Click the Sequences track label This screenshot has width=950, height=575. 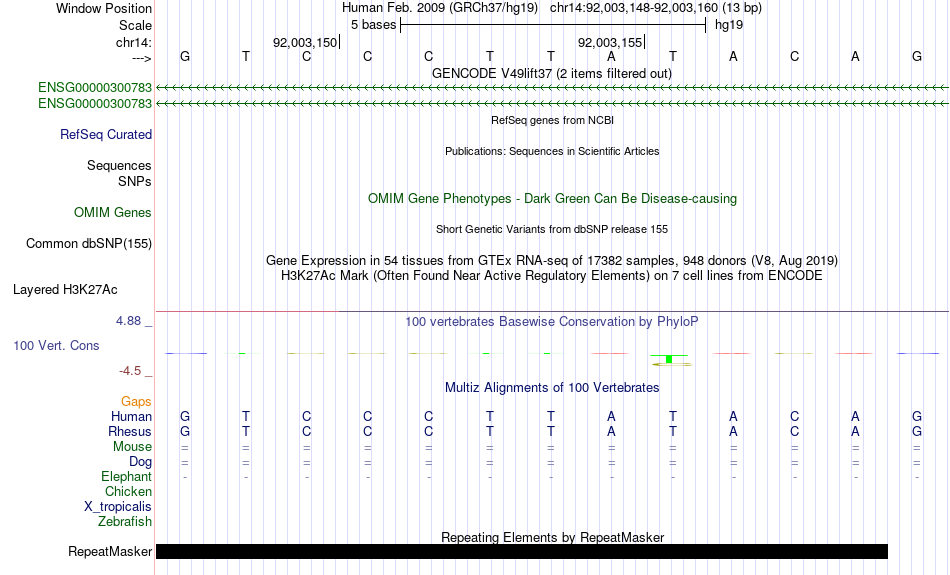[119, 165]
